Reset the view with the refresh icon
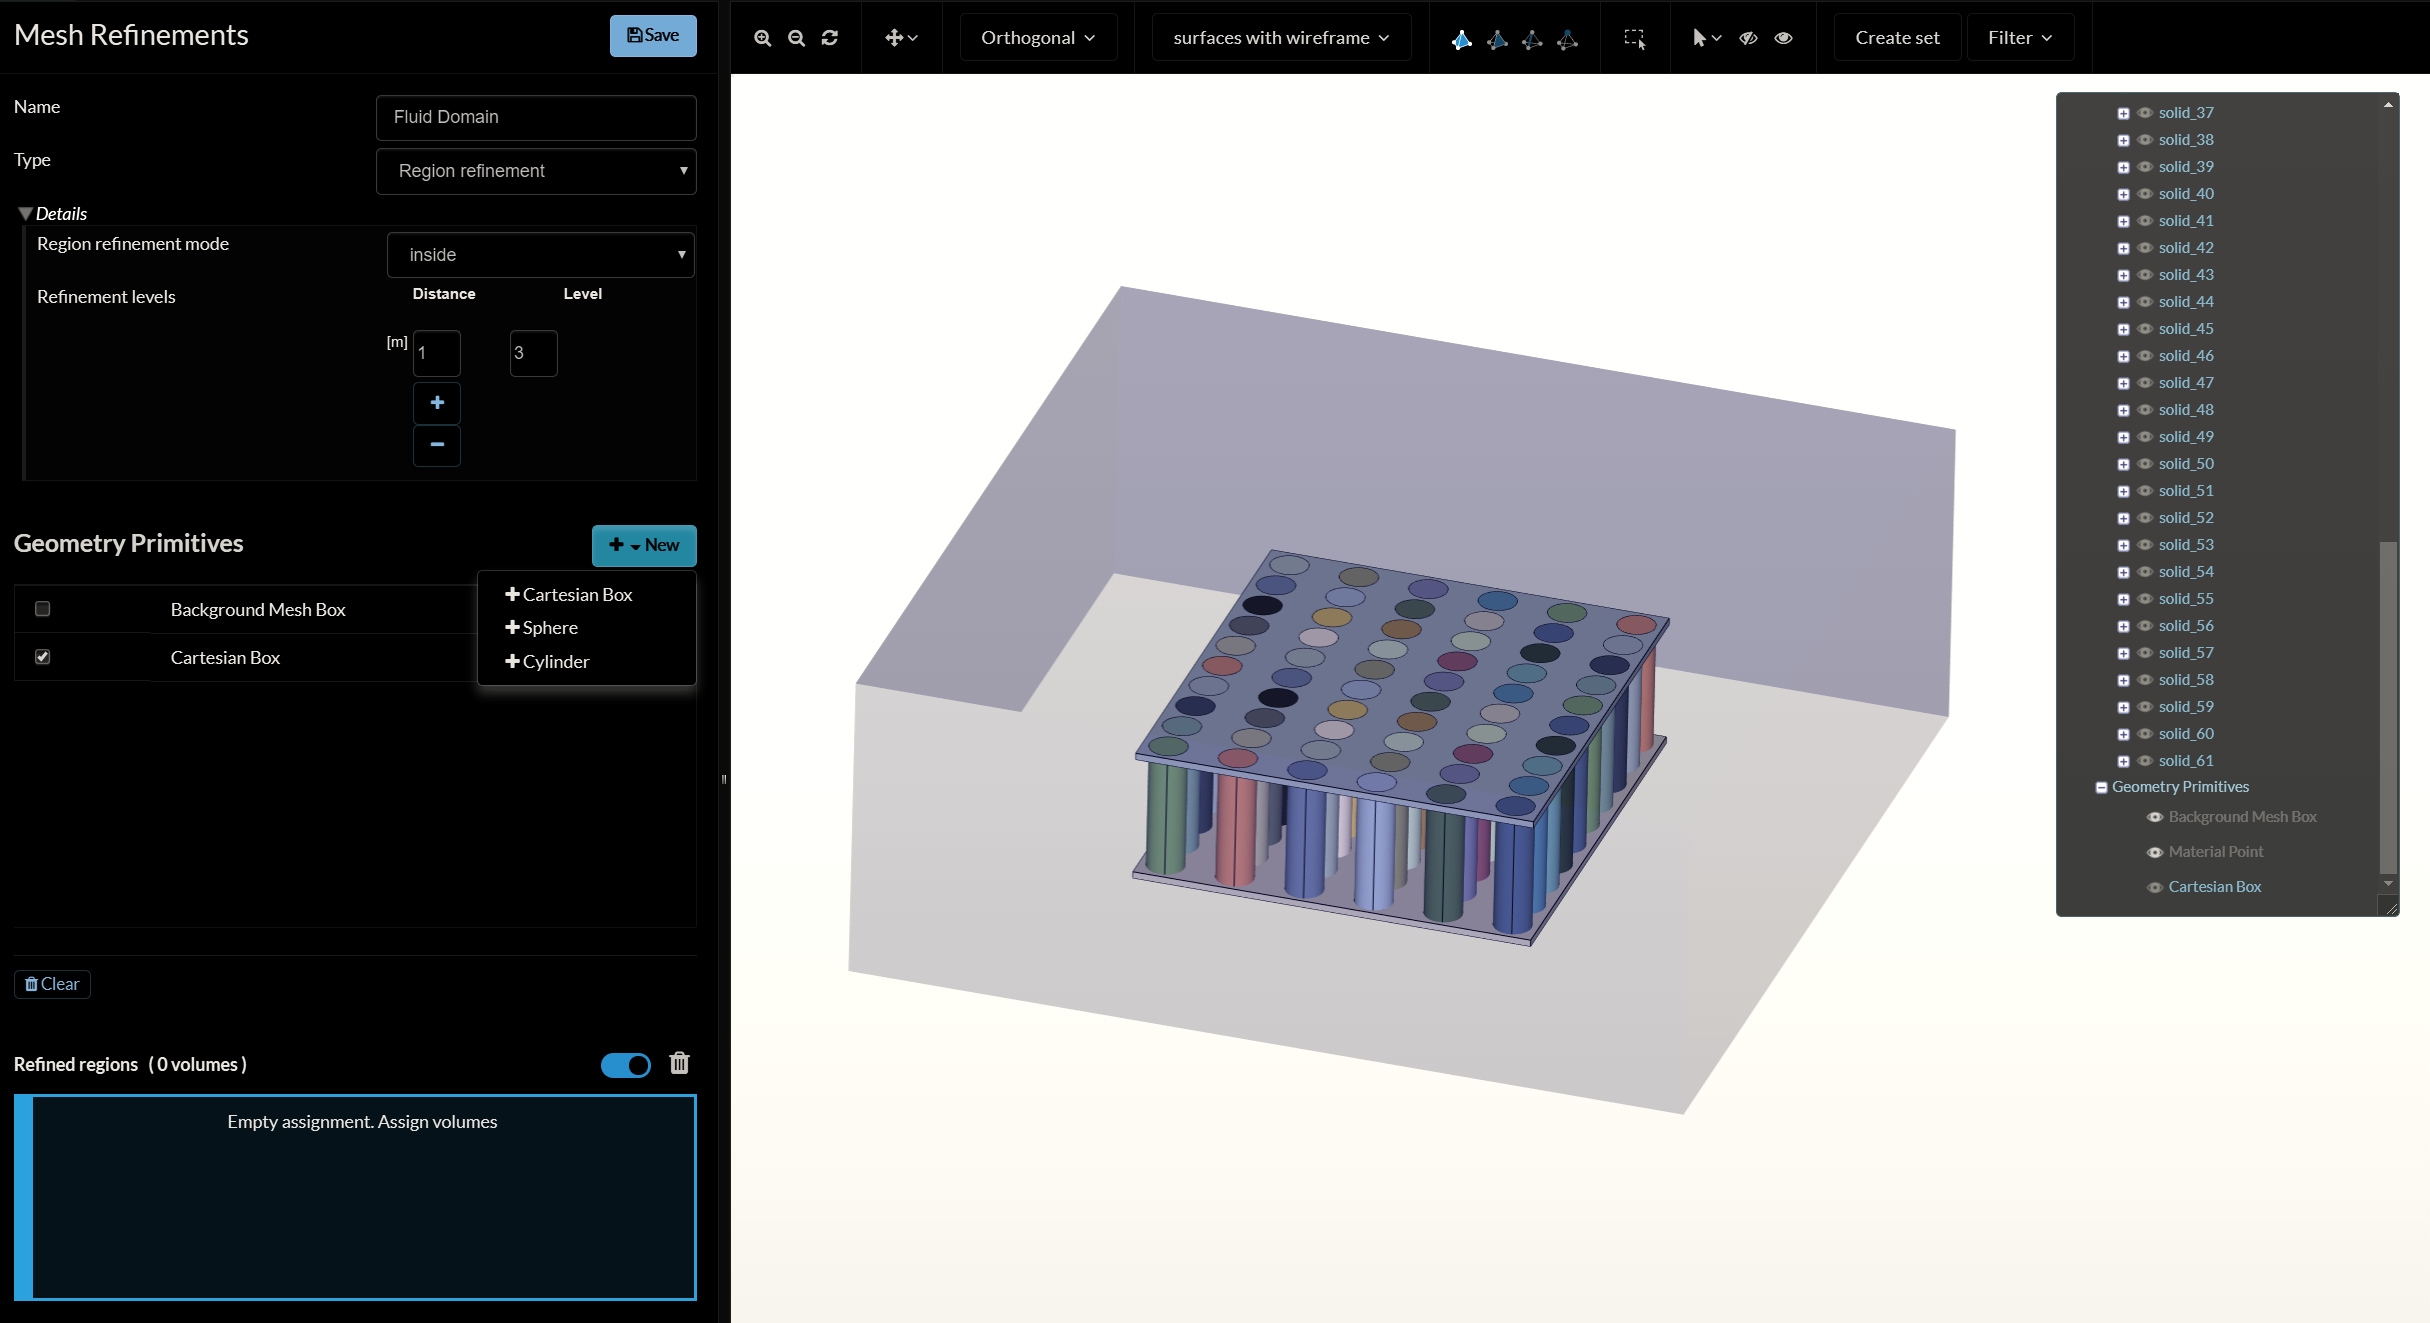Image resolution: width=2430 pixels, height=1323 pixels. (830, 38)
